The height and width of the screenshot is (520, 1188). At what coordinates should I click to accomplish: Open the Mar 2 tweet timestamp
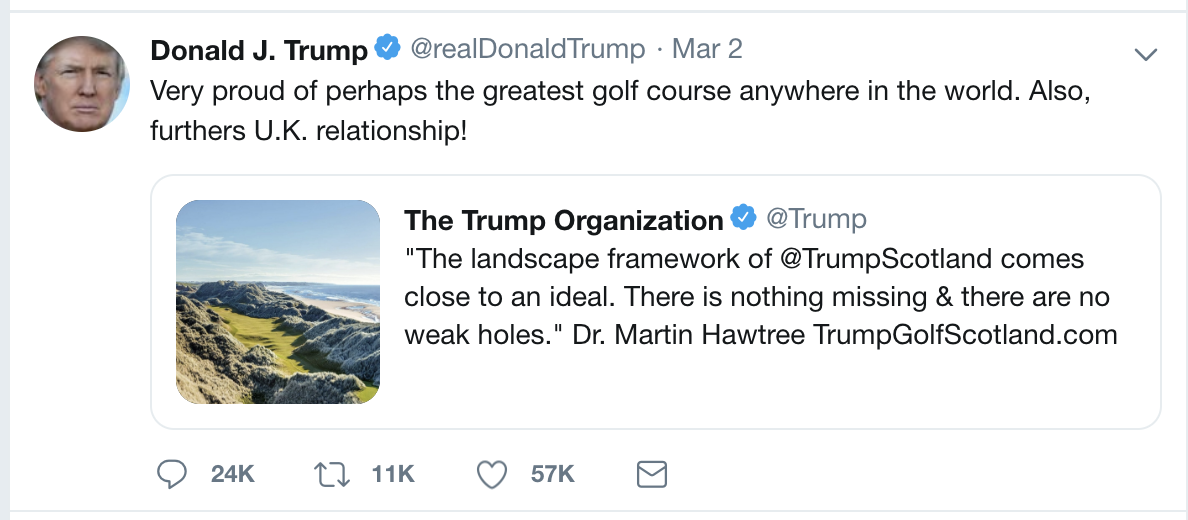point(707,48)
